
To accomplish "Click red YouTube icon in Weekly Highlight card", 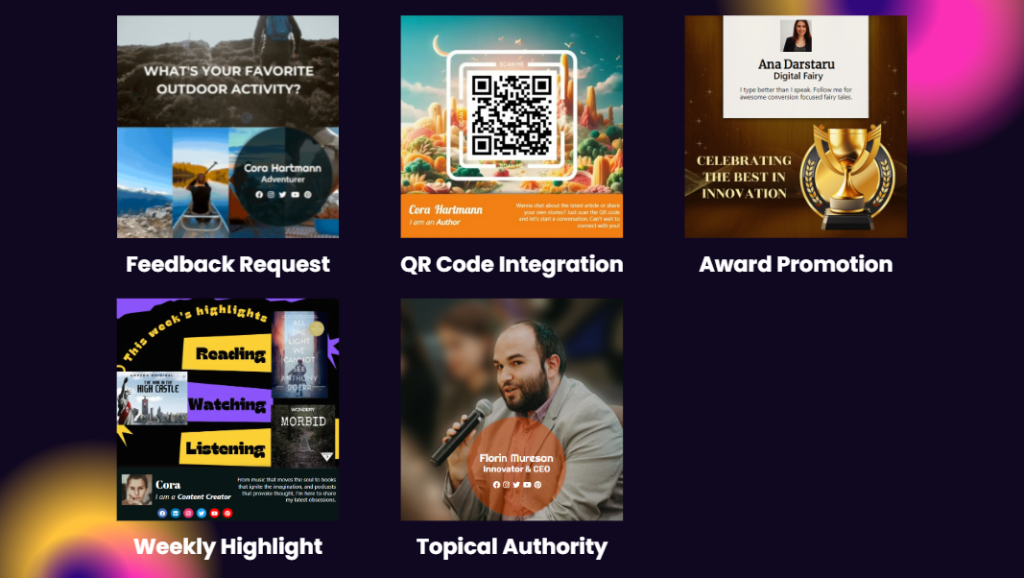I will click(214, 513).
